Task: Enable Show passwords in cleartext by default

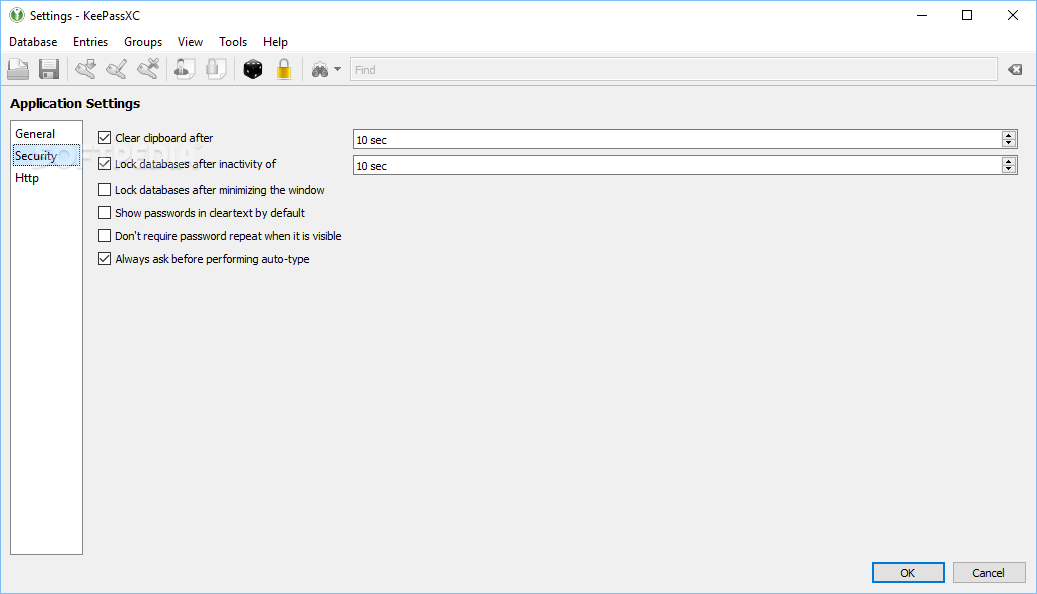Action: [x=104, y=213]
